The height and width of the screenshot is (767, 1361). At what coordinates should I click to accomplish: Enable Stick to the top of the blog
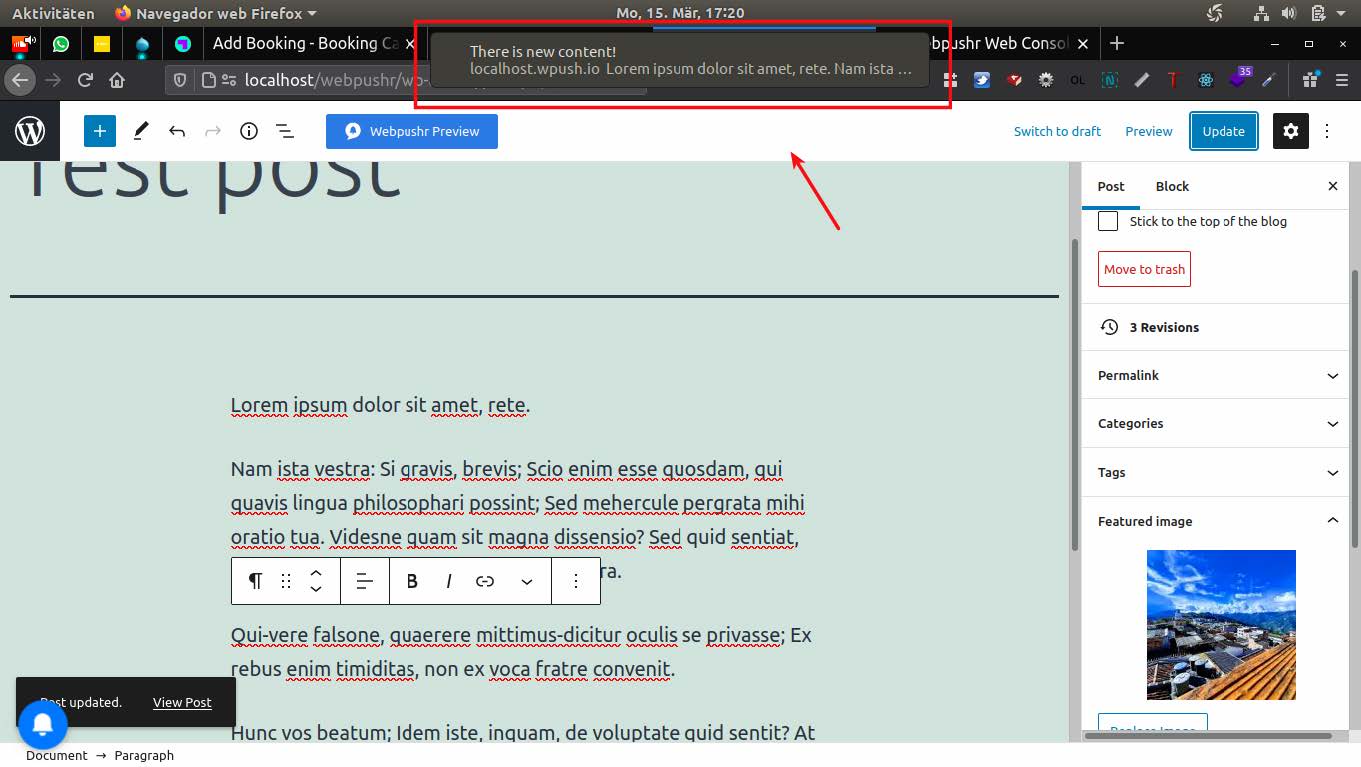click(x=1108, y=221)
